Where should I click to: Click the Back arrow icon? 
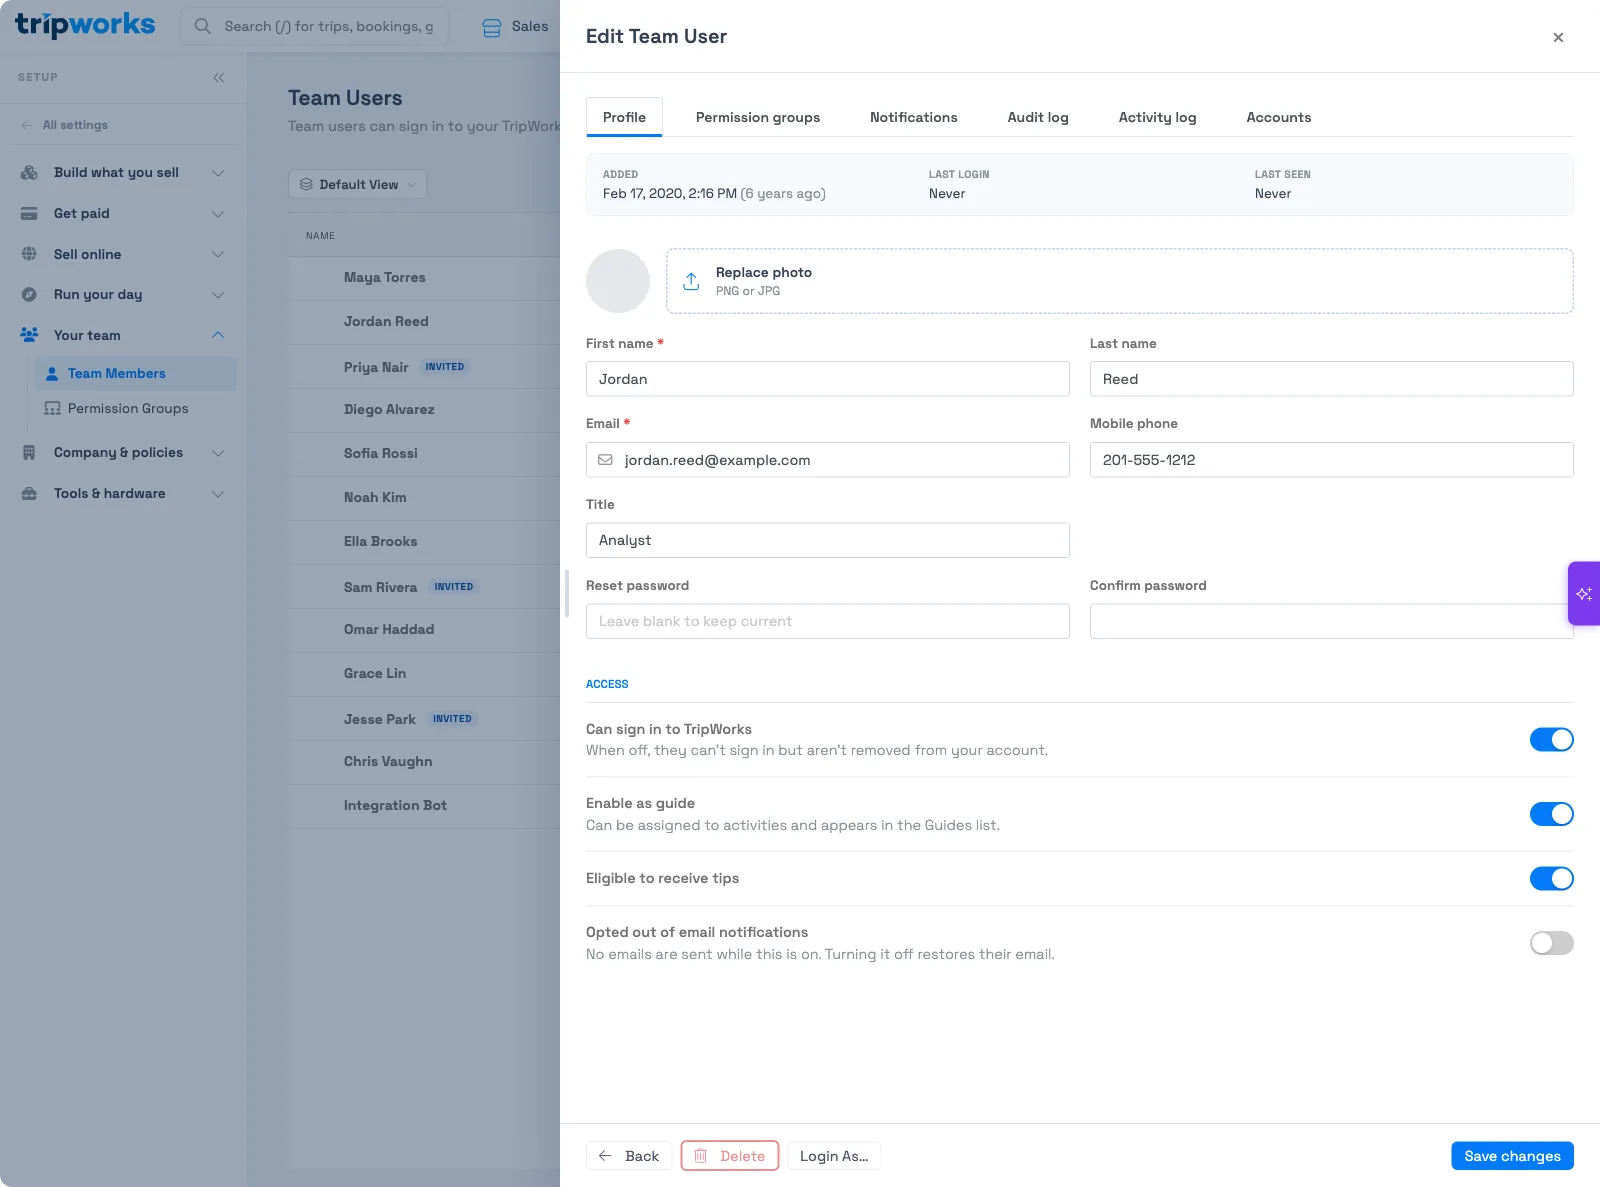pos(605,1156)
